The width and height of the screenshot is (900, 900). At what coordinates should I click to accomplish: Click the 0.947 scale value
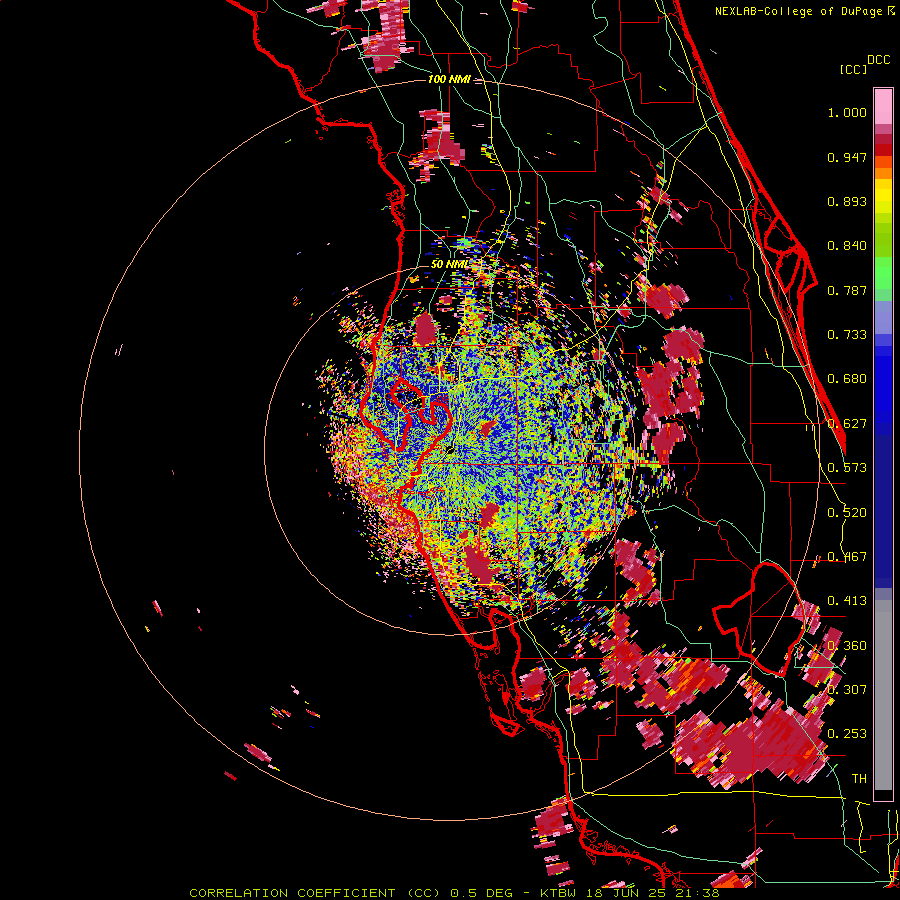coord(847,157)
